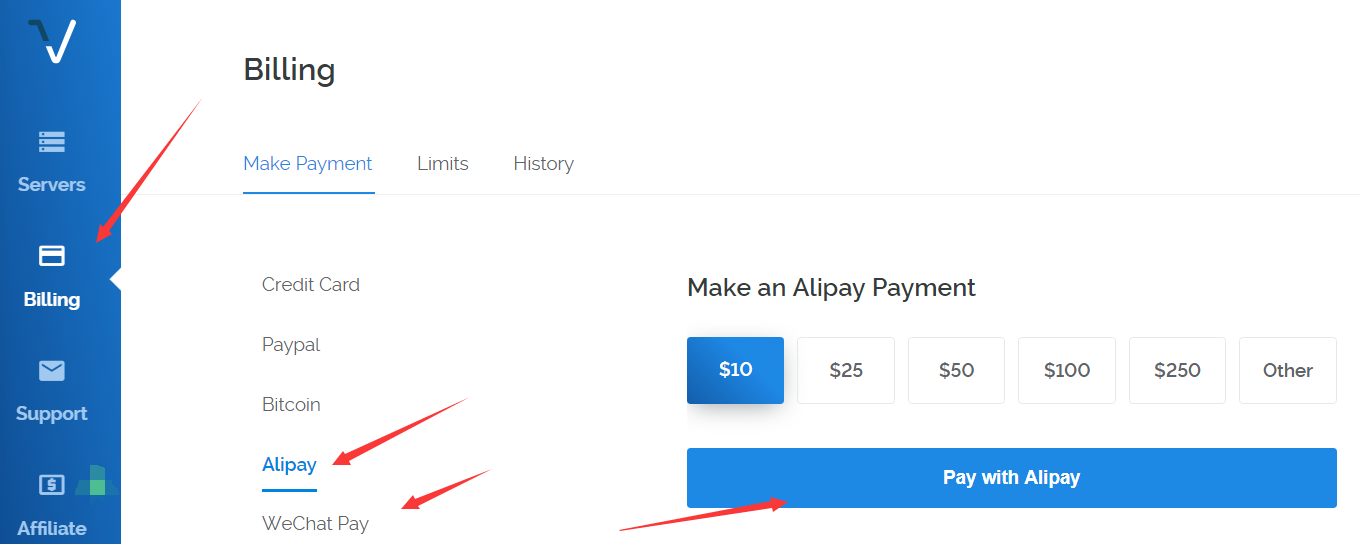Image resolution: width=1360 pixels, height=544 pixels.
Task: Select the Servers sidebar label
Action: pyautogui.click(x=51, y=185)
